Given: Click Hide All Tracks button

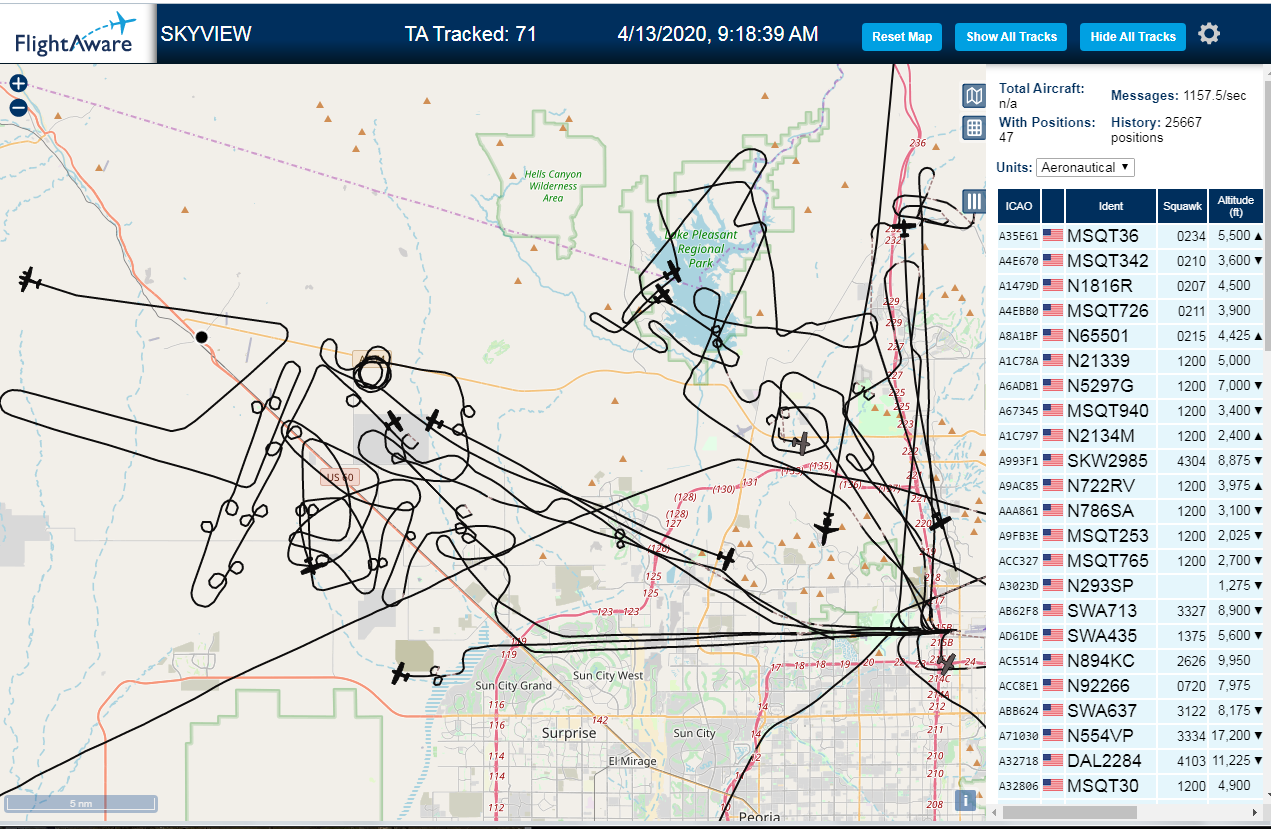Looking at the screenshot, I should [1133, 37].
